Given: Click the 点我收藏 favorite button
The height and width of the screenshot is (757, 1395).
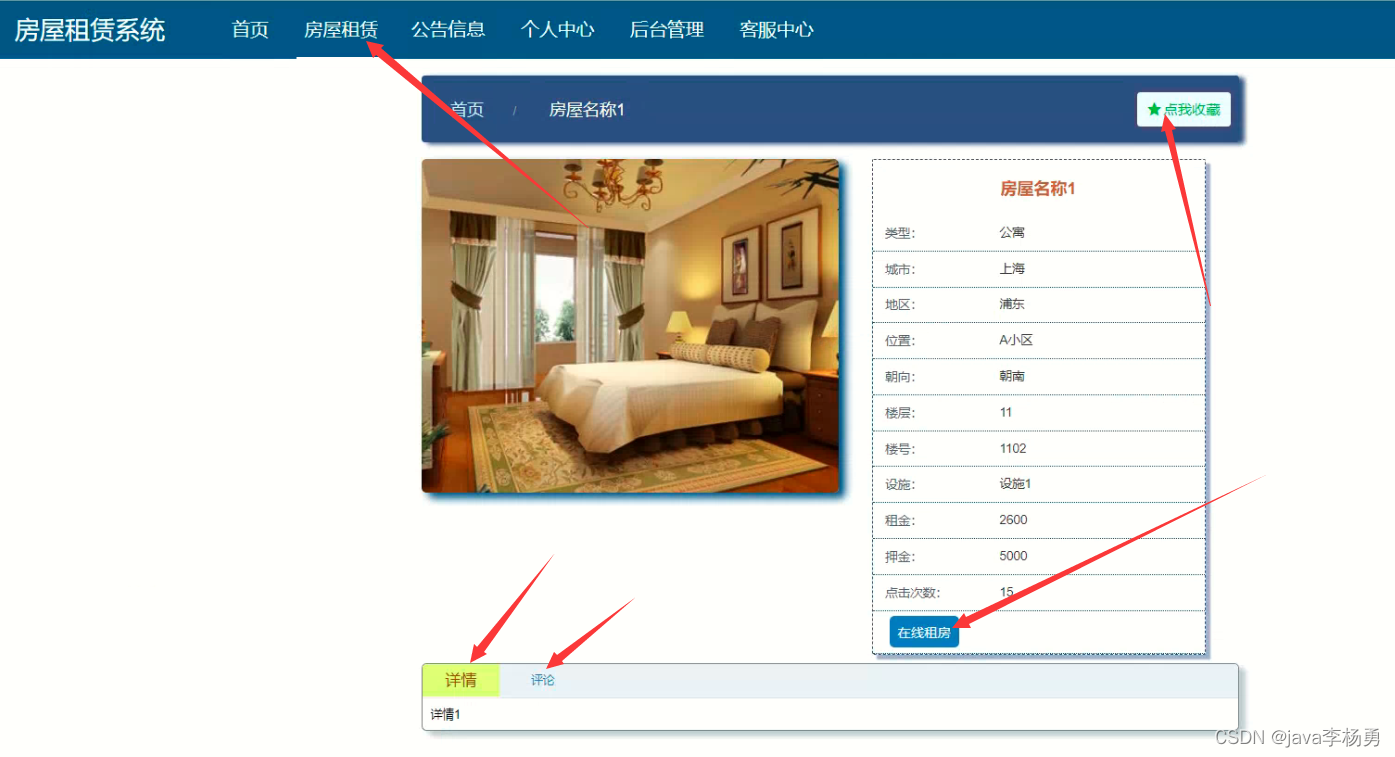Looking at the screenshot, I should coord(1184,110).
